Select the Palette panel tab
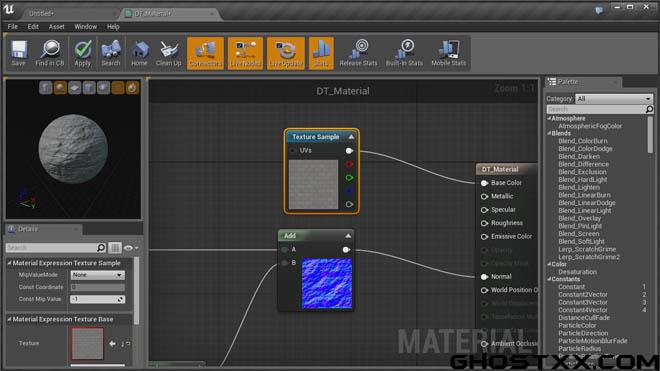 pos(583,82)
